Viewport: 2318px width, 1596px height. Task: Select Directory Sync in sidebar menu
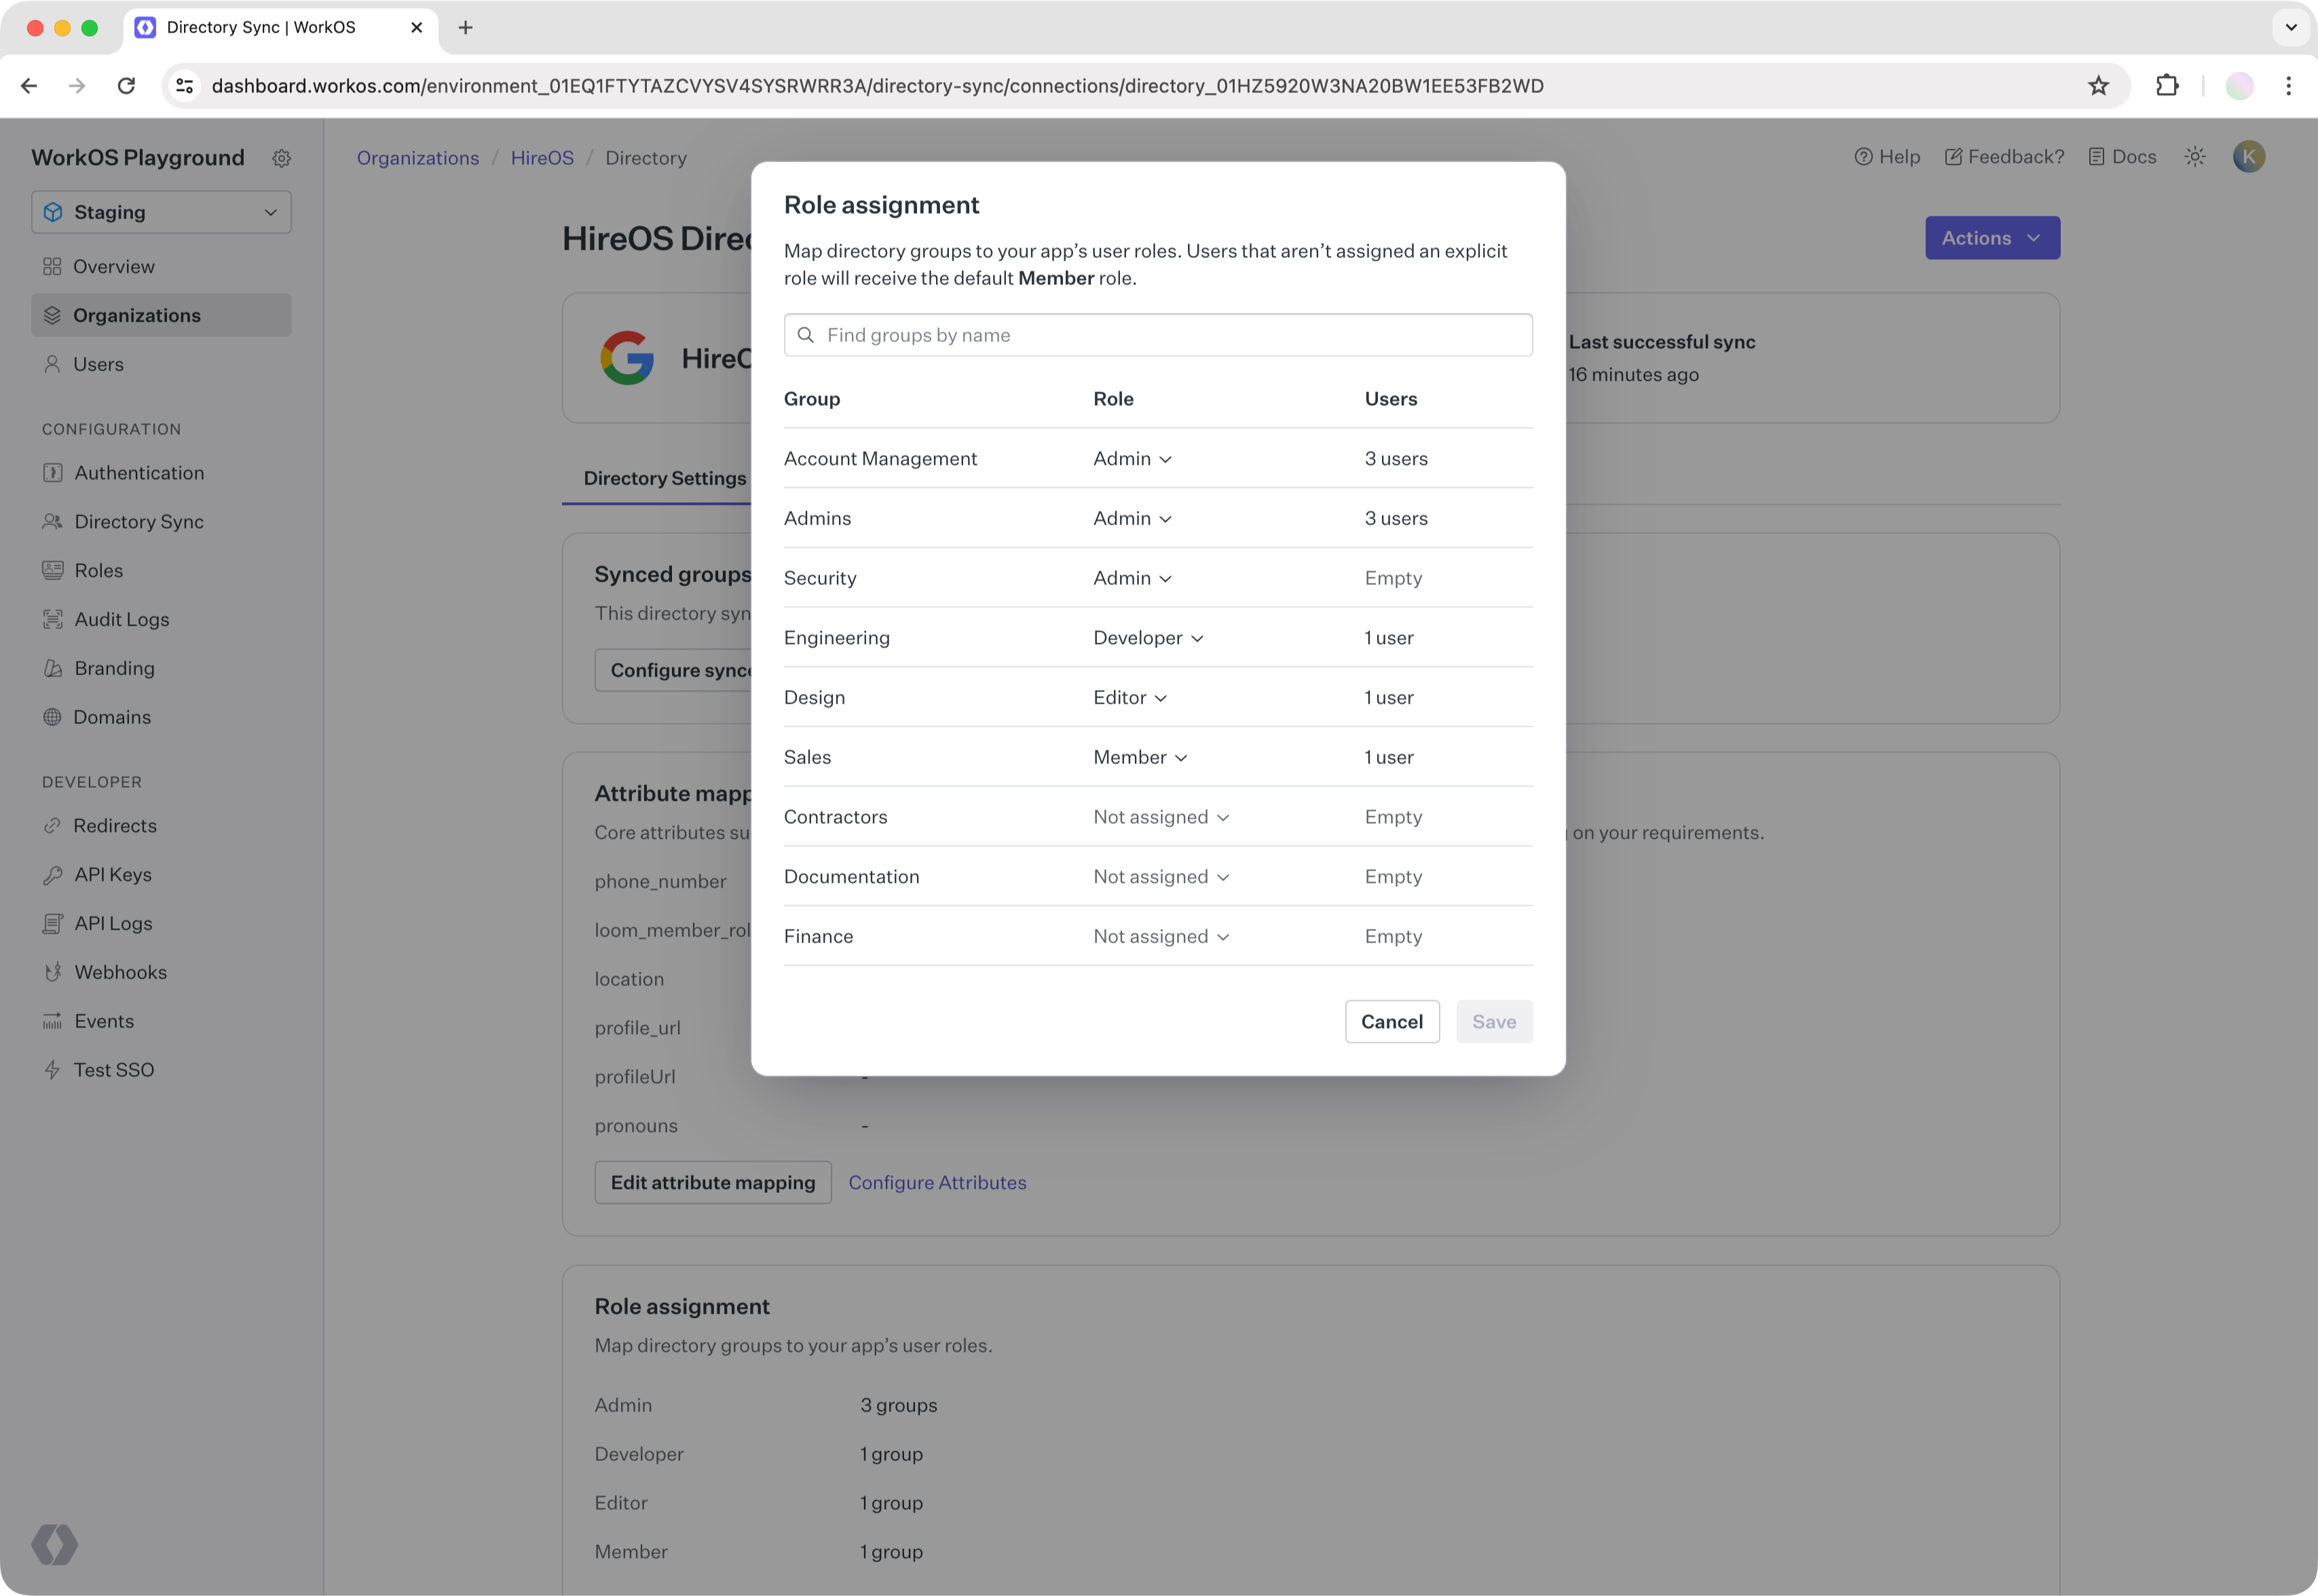138,521
